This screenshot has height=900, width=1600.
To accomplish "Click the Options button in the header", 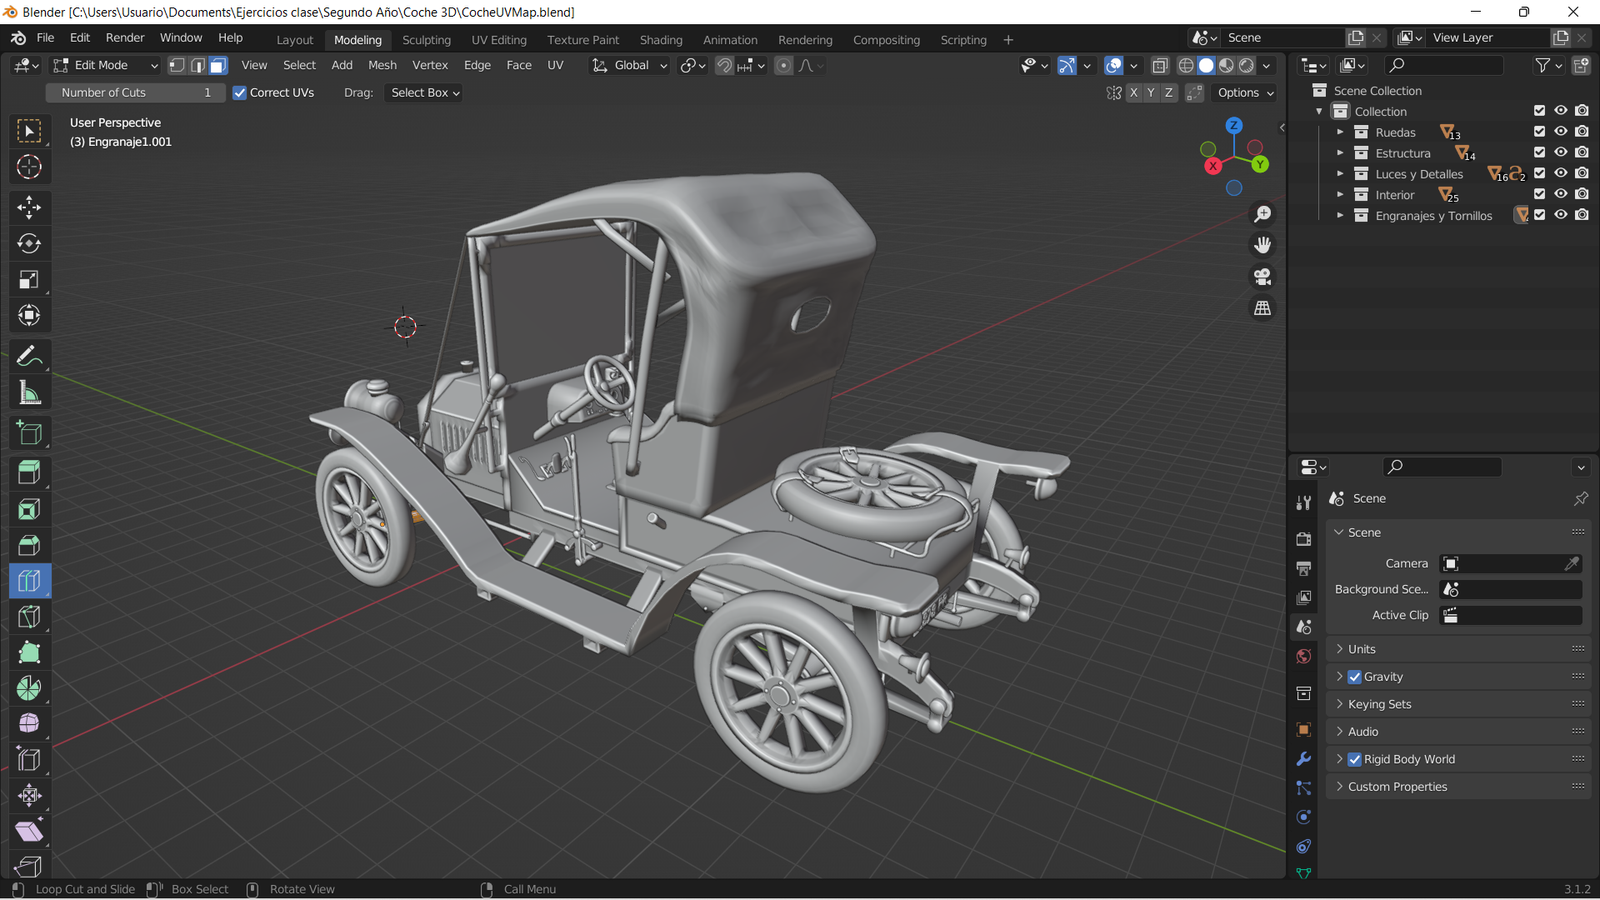I will pyautogui.click(x=1244, y=93).
